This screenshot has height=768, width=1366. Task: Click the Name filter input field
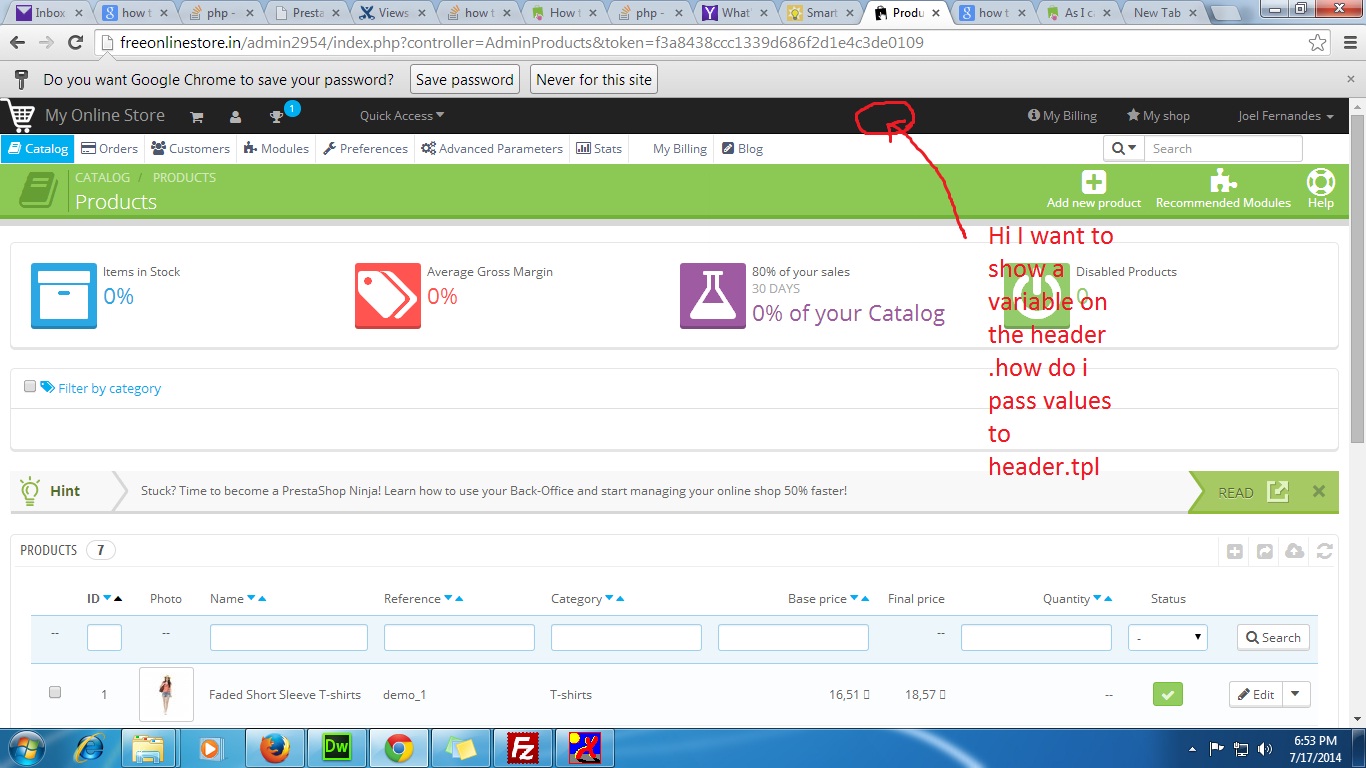289,637
